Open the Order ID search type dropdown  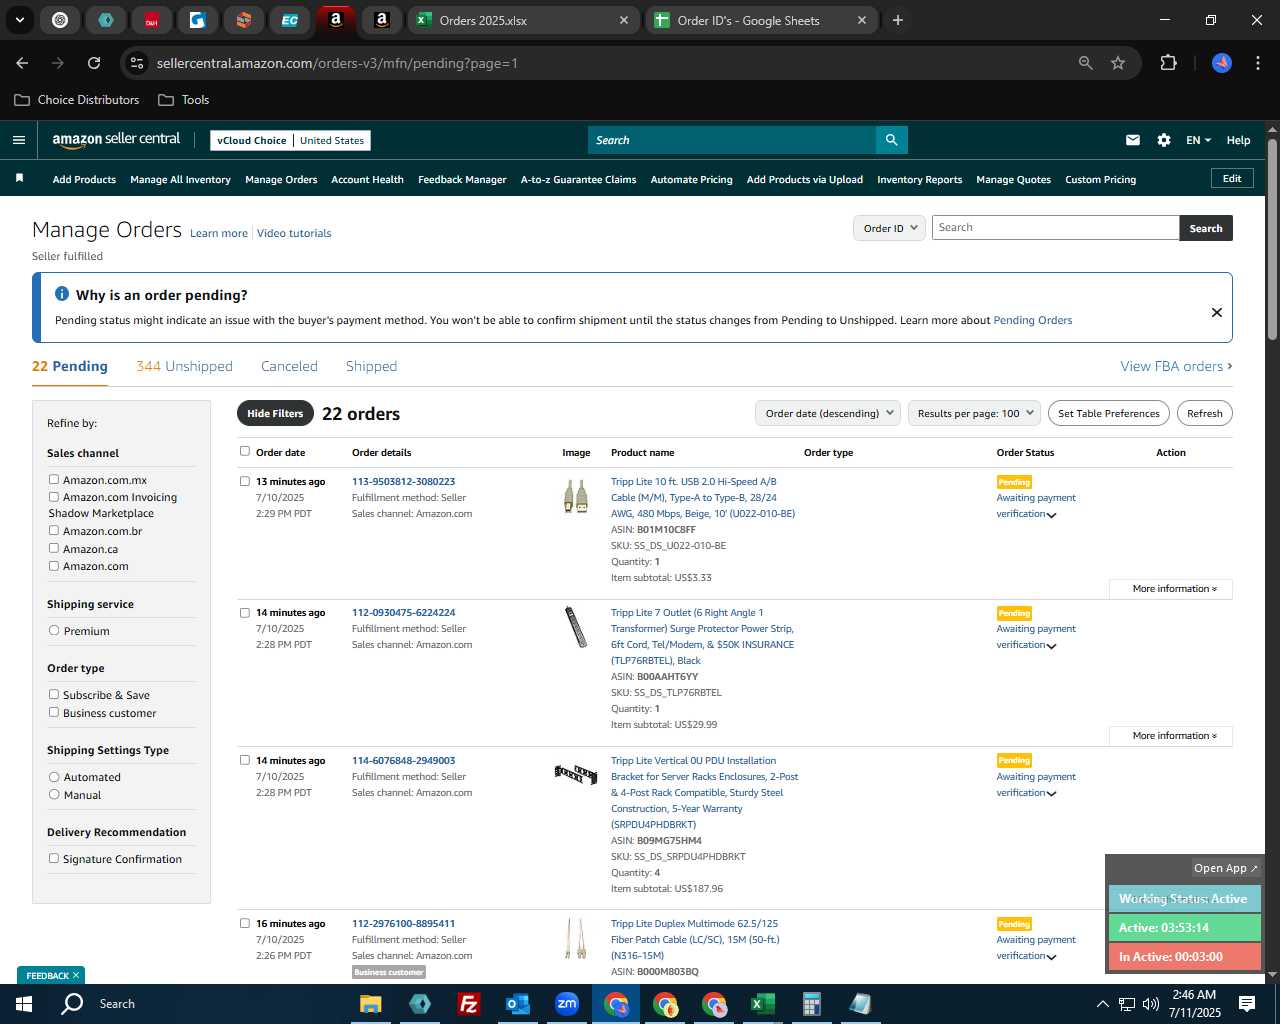tap(889, 228)
